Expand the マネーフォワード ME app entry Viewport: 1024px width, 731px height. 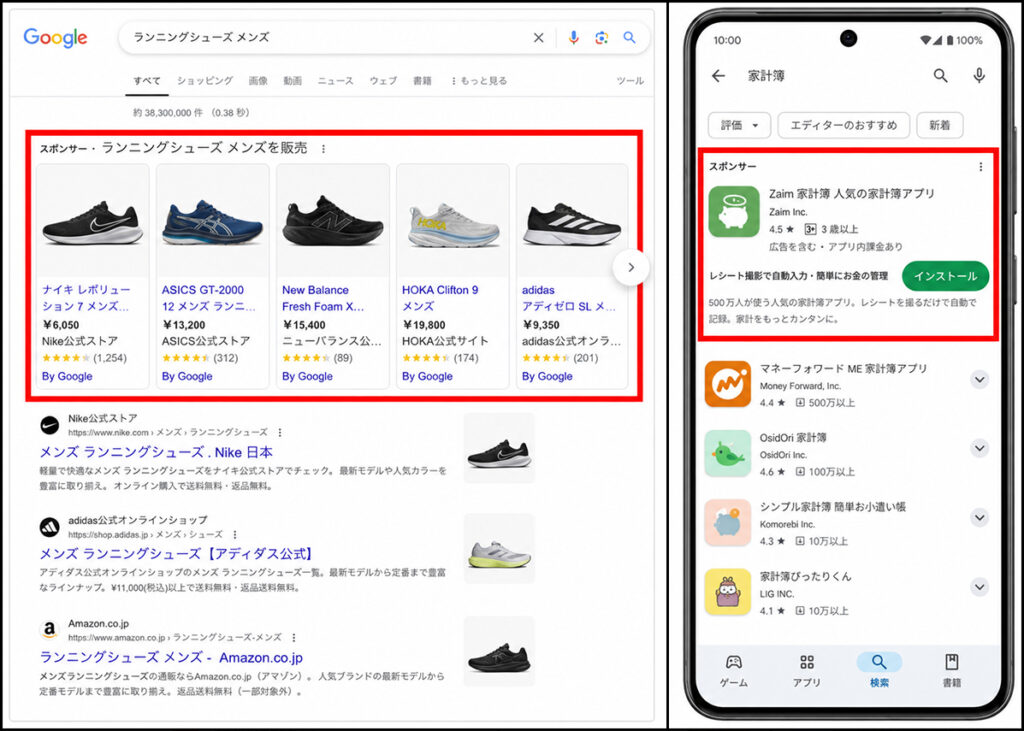click(x=979, y=380)
